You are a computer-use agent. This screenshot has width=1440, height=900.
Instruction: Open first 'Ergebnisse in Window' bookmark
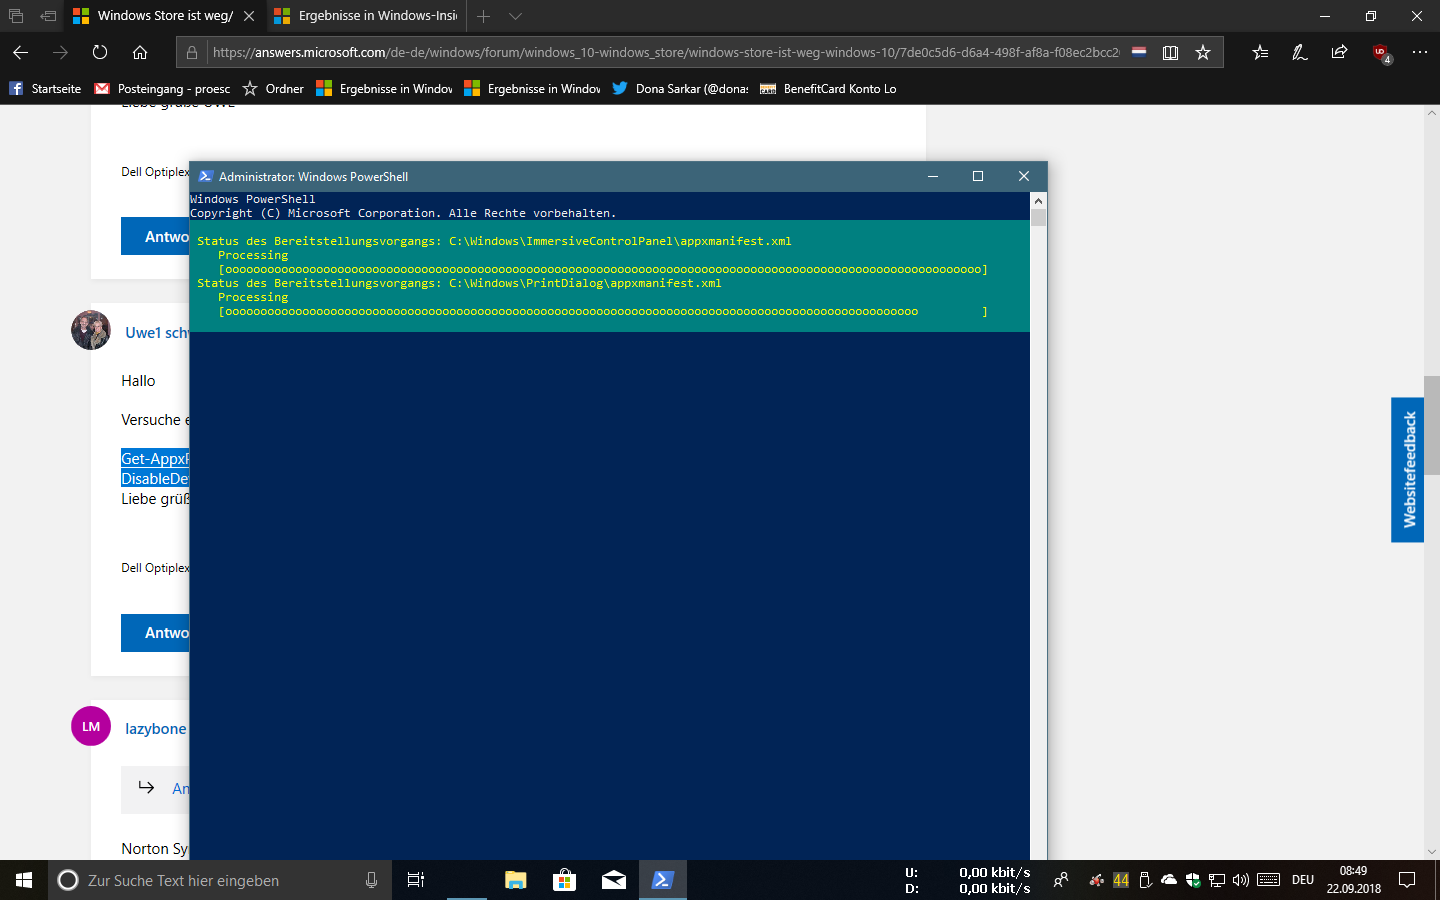click(x=384, y=89)
